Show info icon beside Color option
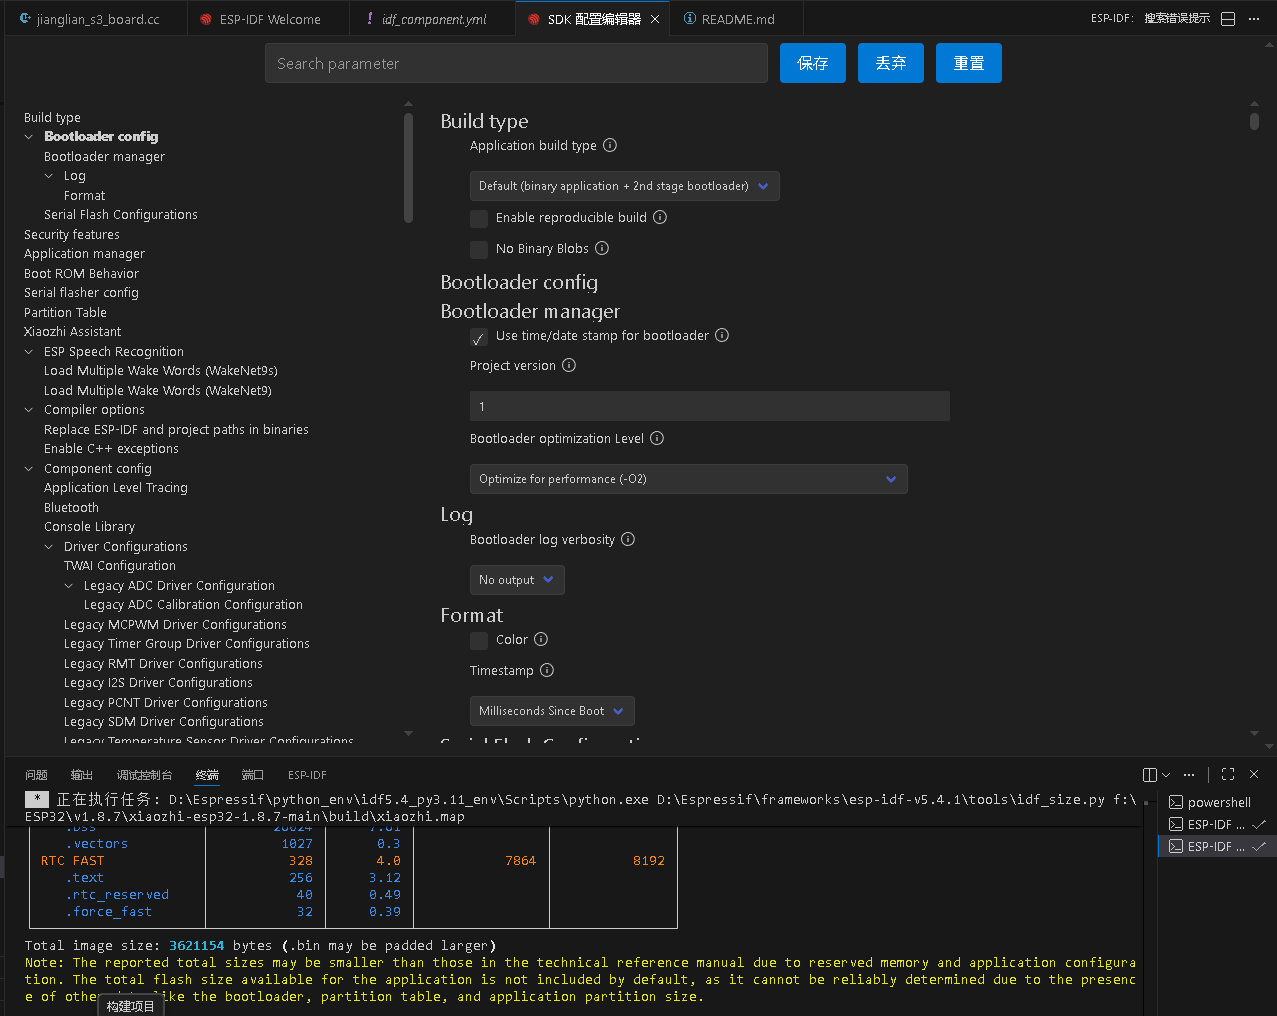Image resolution: width=1277 pixels, height=1016 pixels. point(541,639)
